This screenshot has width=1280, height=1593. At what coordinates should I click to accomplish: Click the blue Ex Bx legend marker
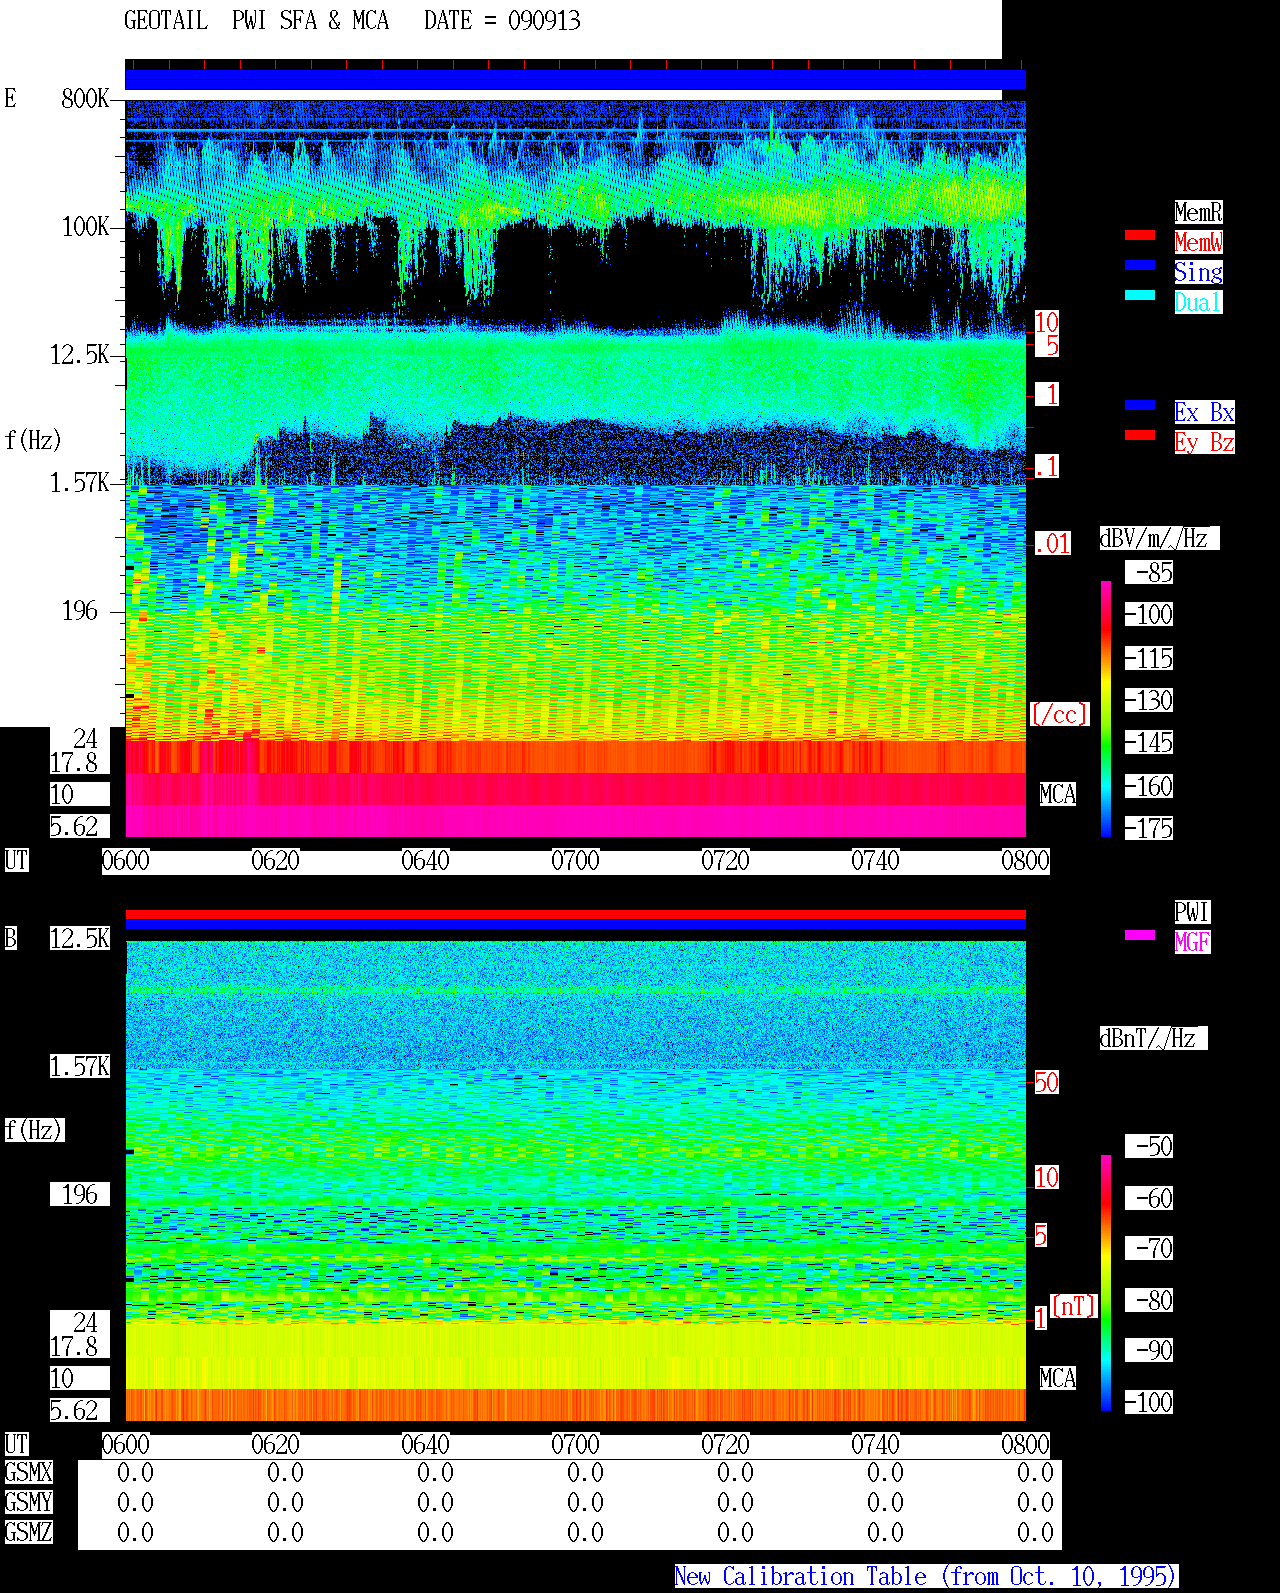(x=1140, y=405)
